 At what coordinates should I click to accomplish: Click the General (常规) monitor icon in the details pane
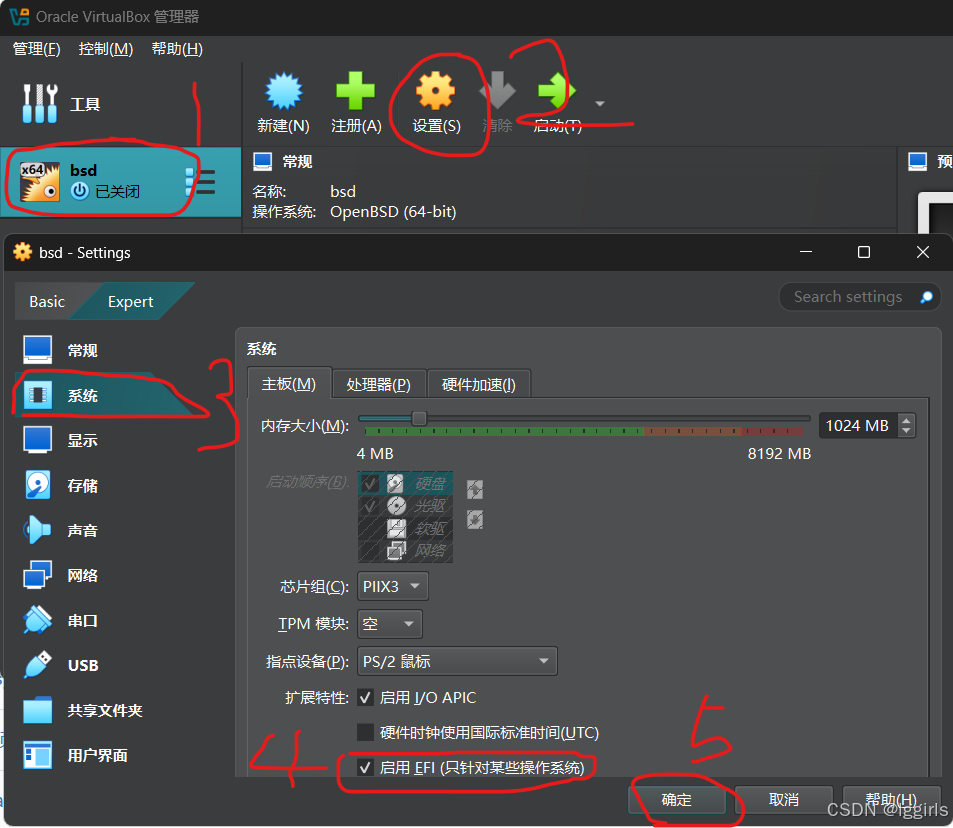coord(263,162)
